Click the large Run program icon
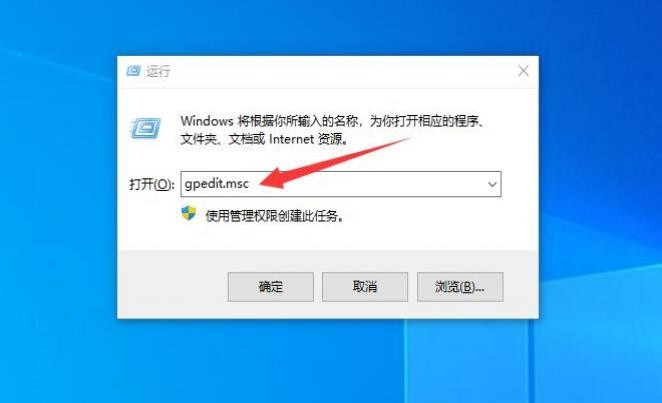 [x=146, y=128]
